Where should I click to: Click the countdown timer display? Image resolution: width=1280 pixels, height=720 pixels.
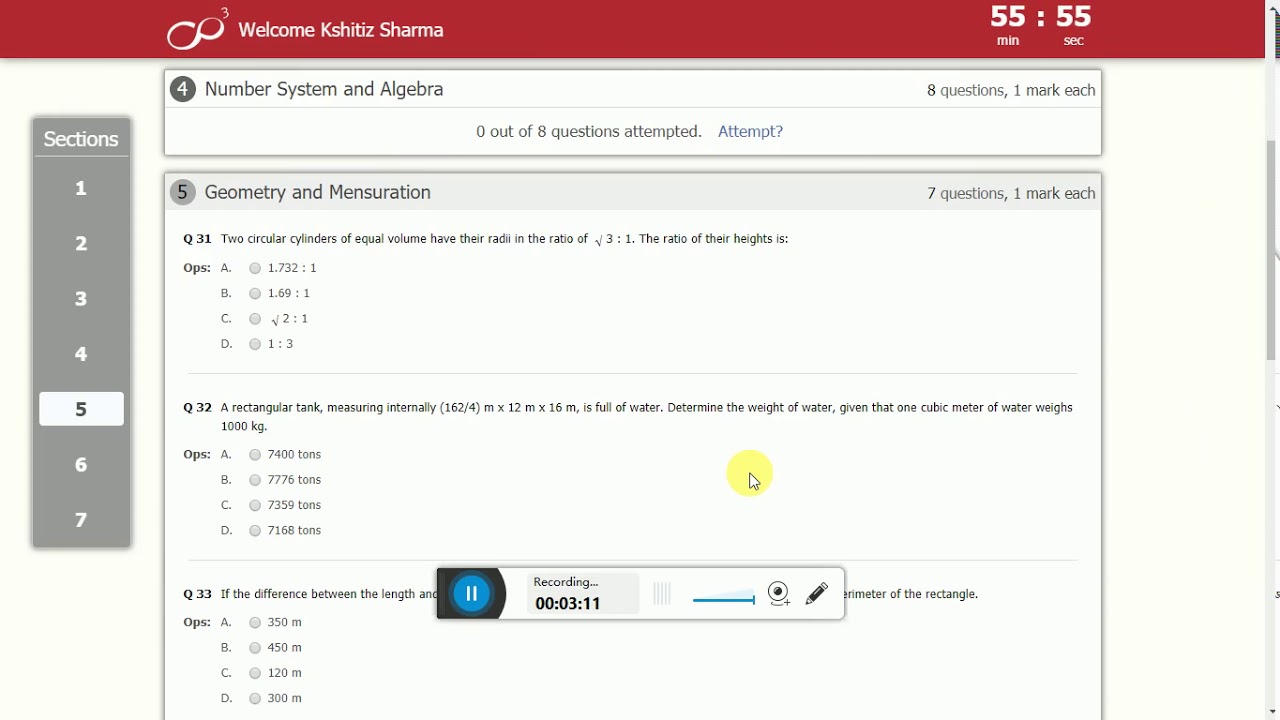click(1040, 25)
